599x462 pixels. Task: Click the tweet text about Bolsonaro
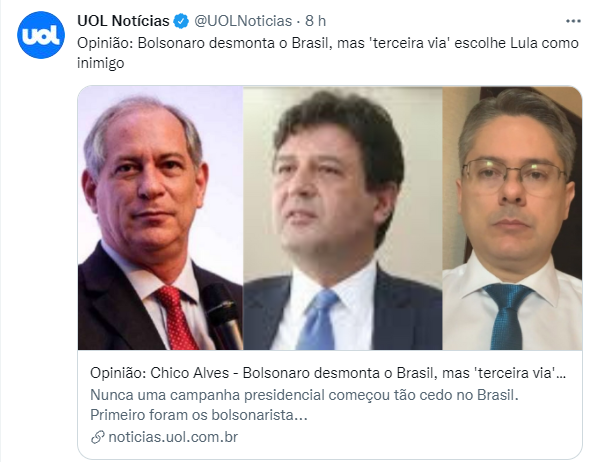[x=328, y=53]
